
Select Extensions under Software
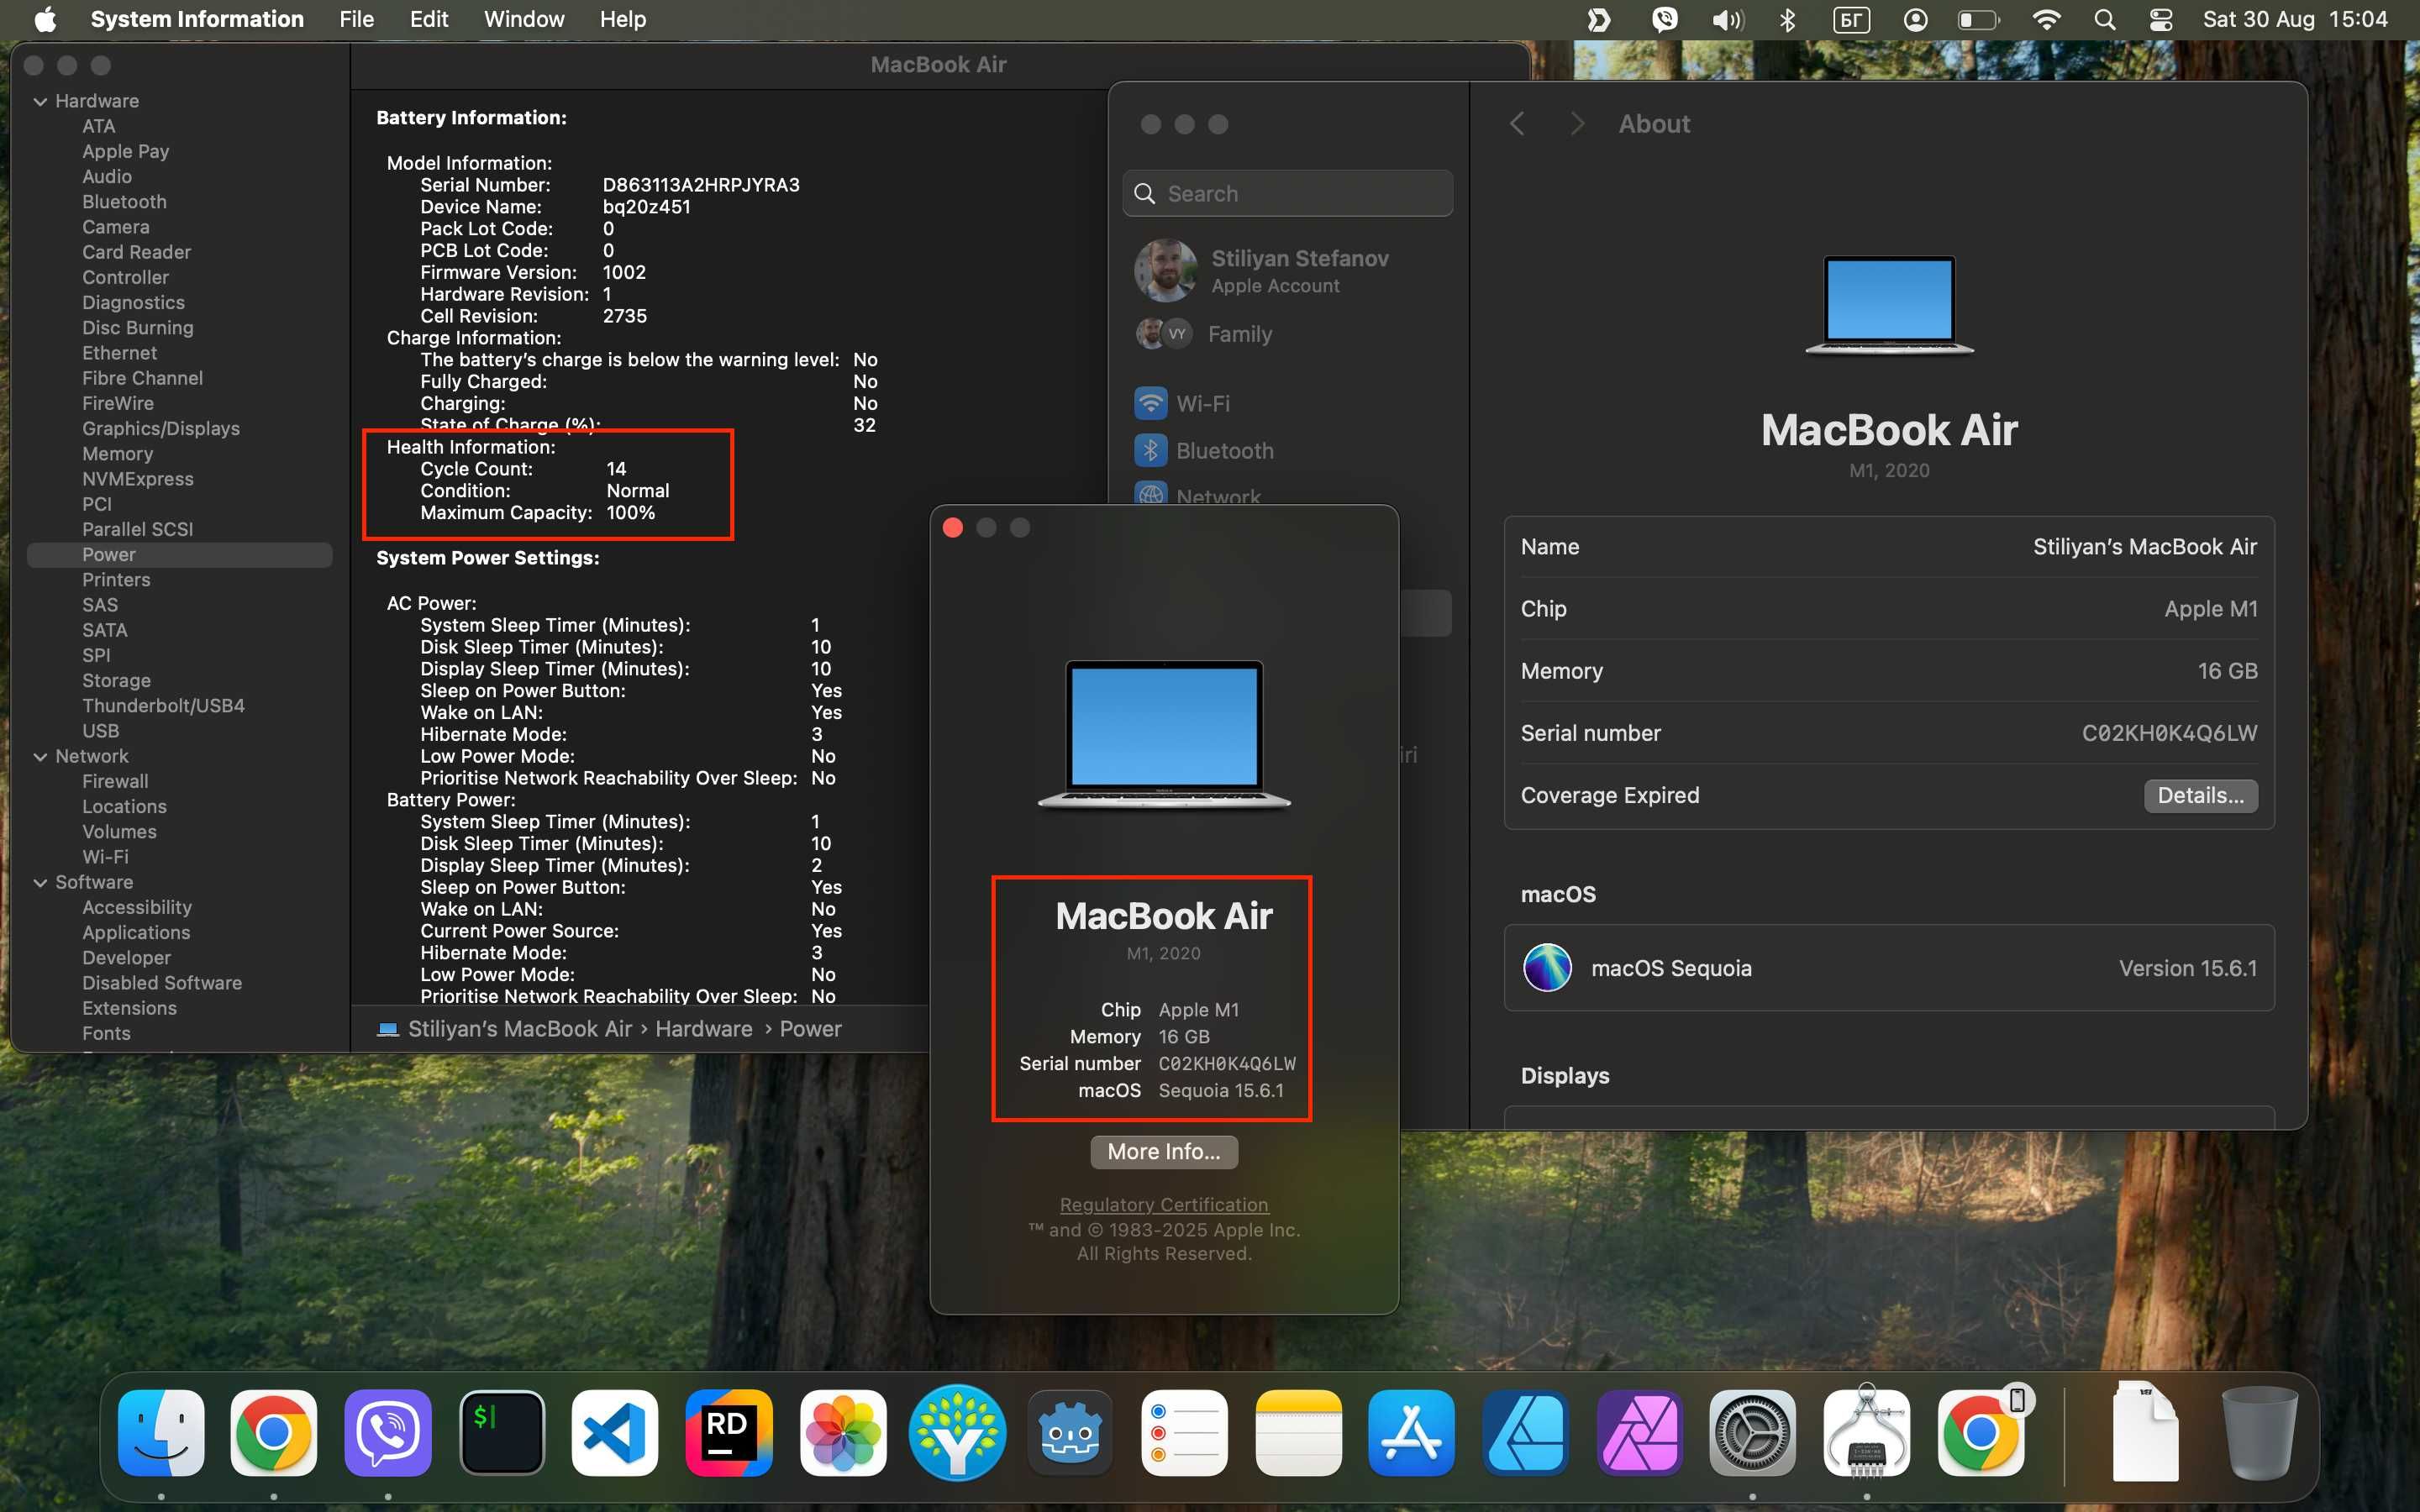point(129,1007)
